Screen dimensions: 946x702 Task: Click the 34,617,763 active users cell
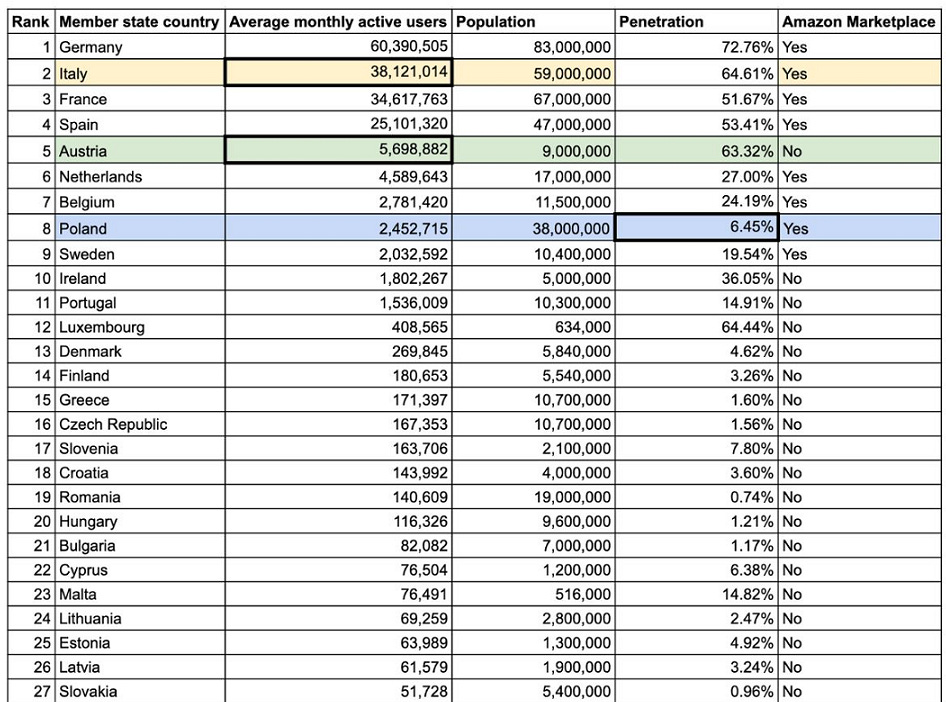[x=338, y=99]
